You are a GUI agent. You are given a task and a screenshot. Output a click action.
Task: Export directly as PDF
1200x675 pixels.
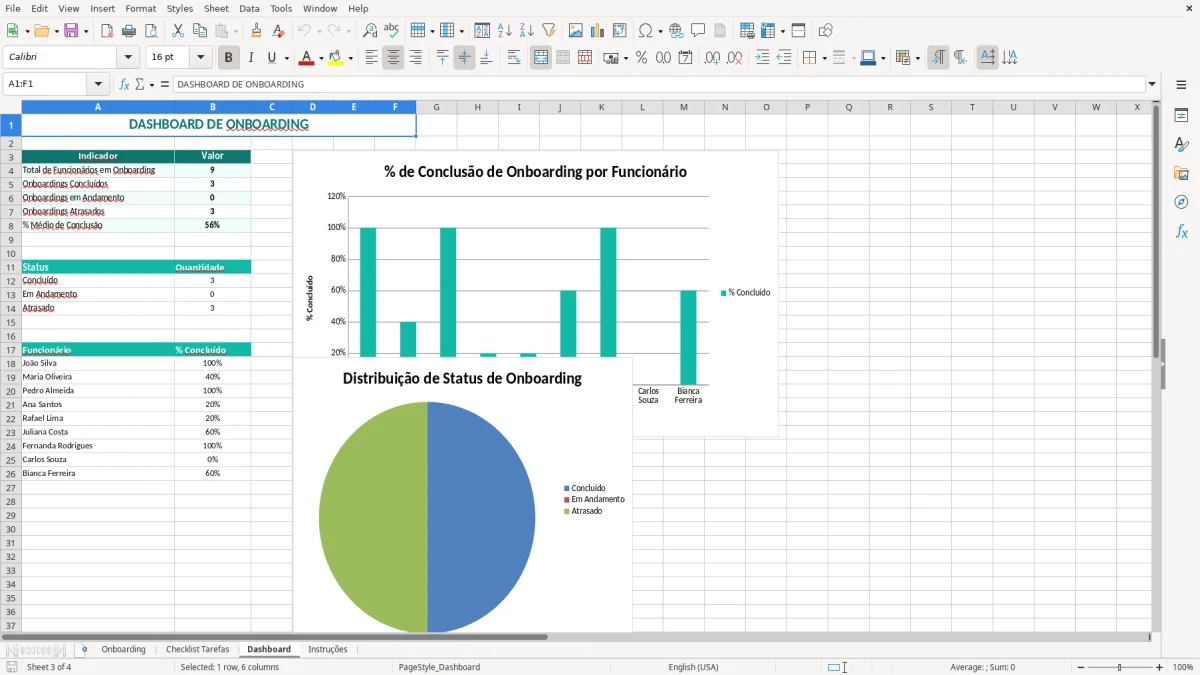tap(107, 31)
